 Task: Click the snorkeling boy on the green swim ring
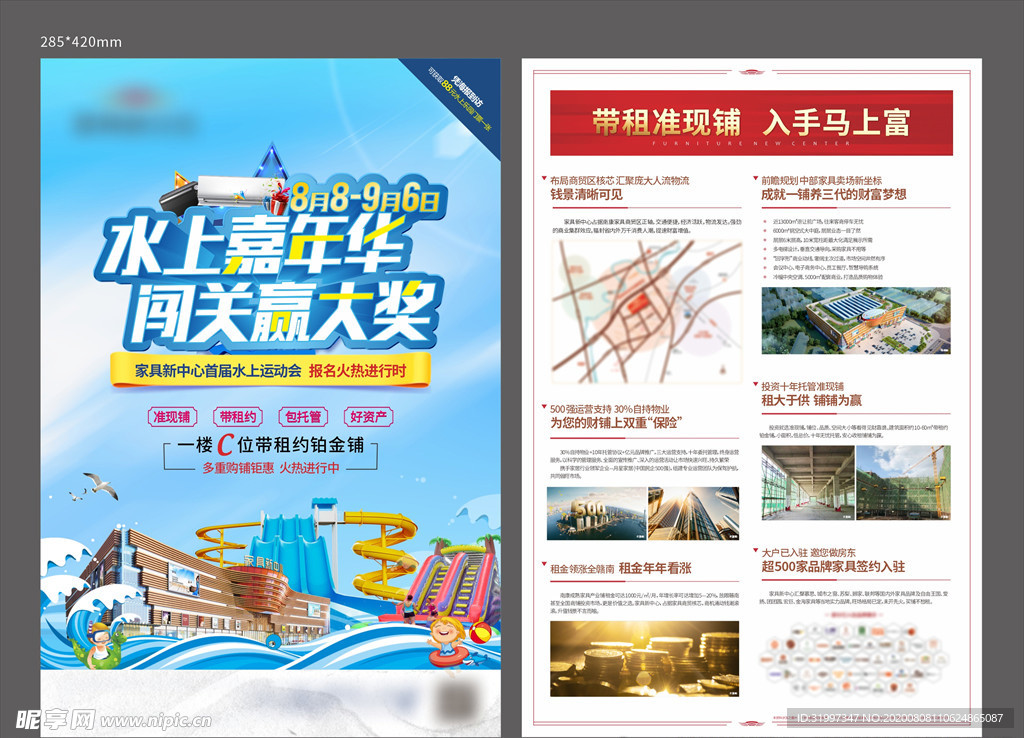pos(100,643)
